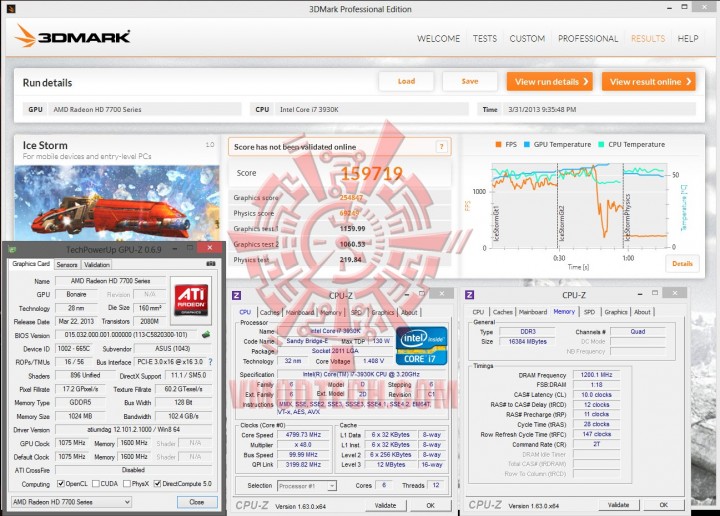The width and height of the screenshot is (720, 516).
Task: Open the Processor #1 selection dropdown in CPU-Z
Action: (x=307, y=485)
